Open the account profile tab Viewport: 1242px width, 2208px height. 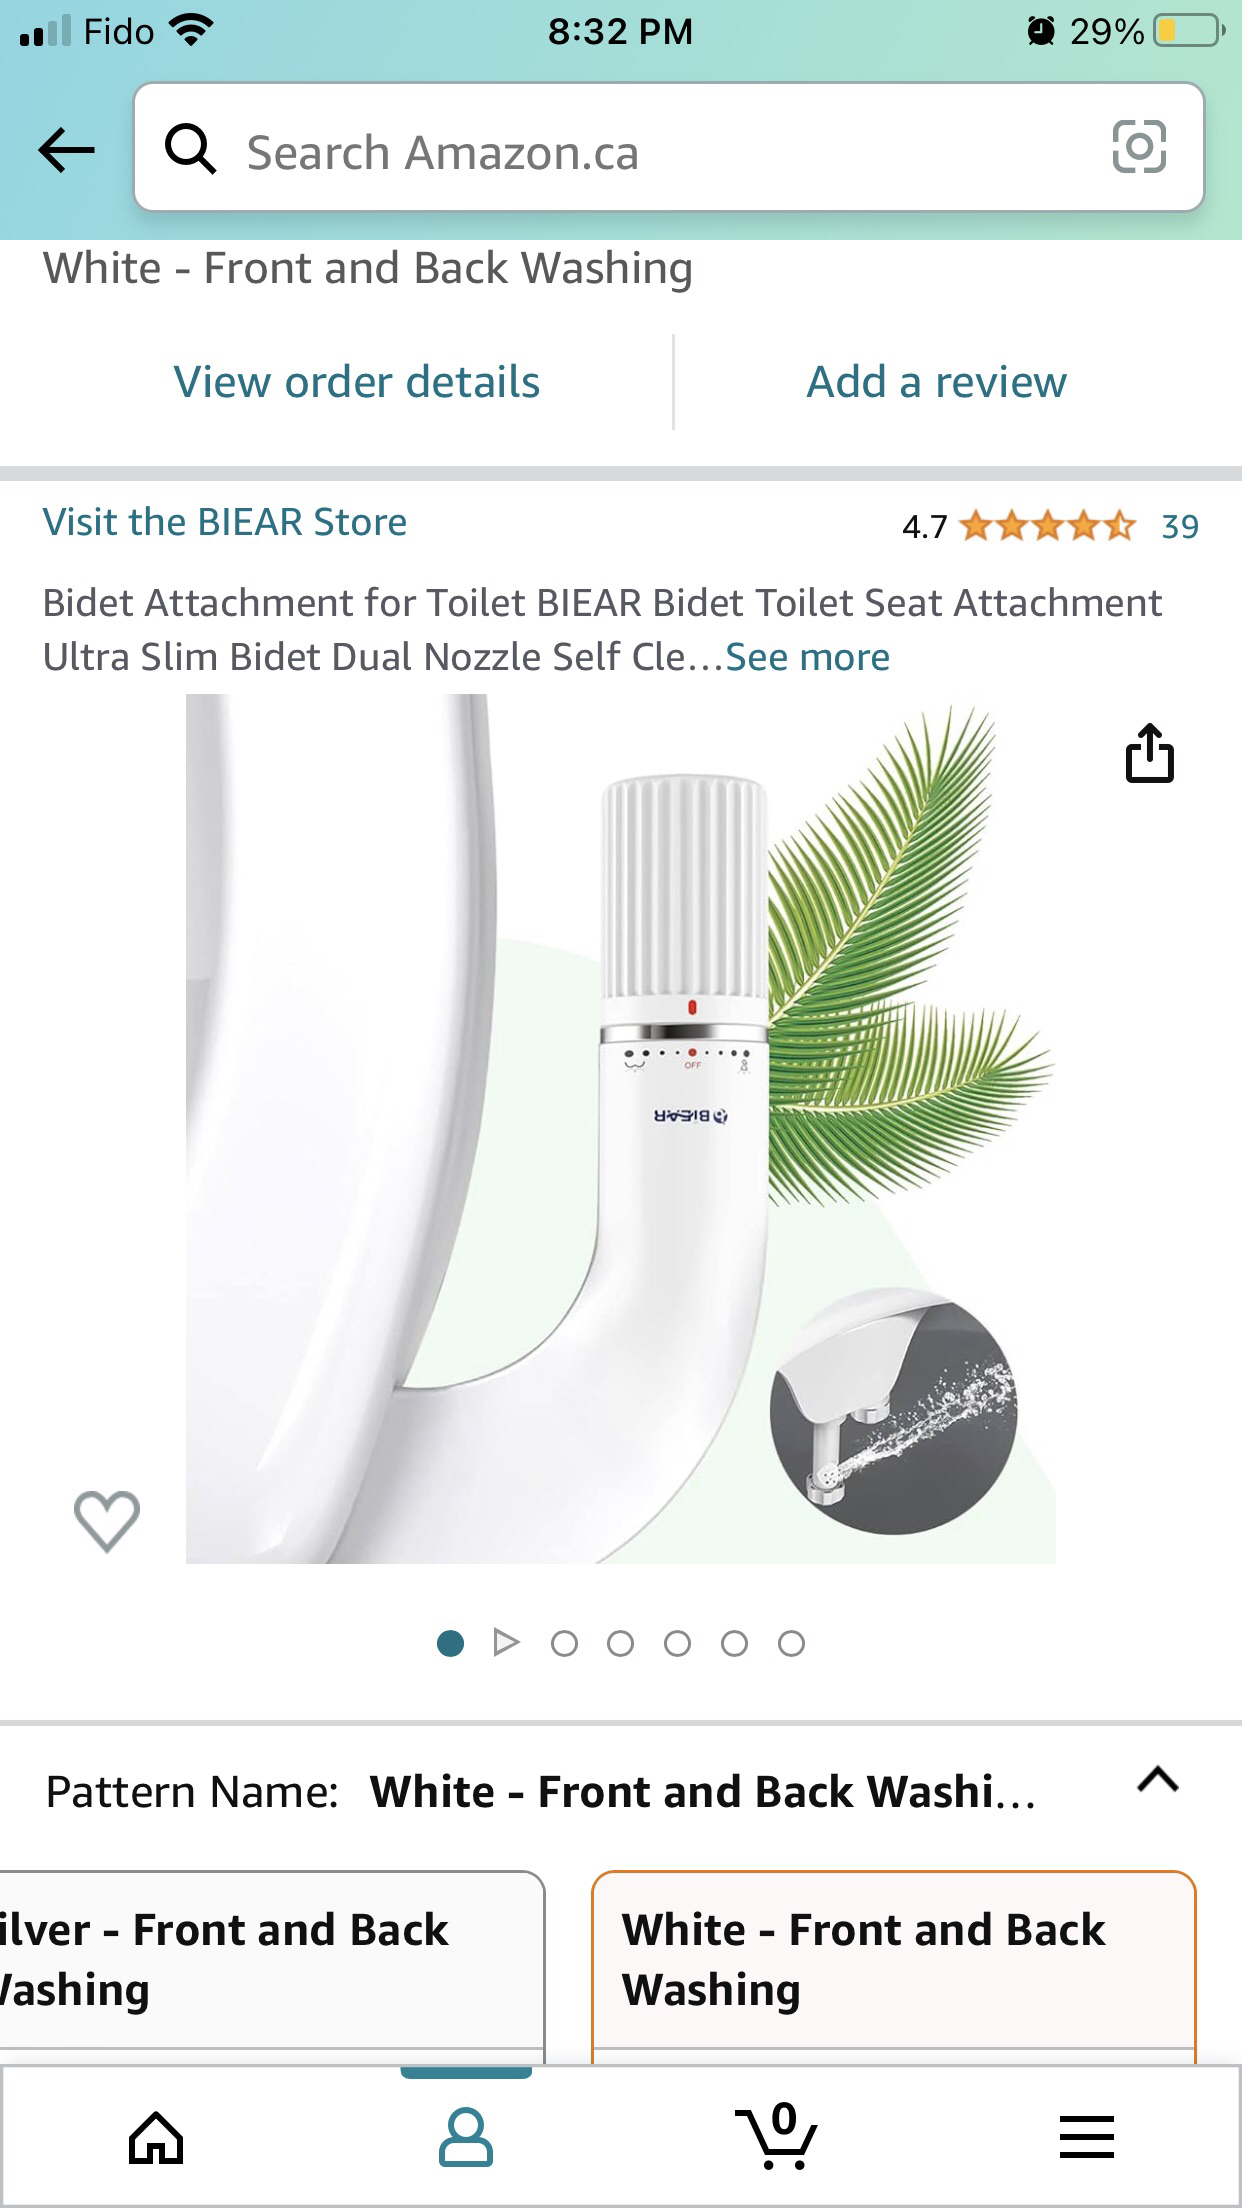click(466, 2138)
